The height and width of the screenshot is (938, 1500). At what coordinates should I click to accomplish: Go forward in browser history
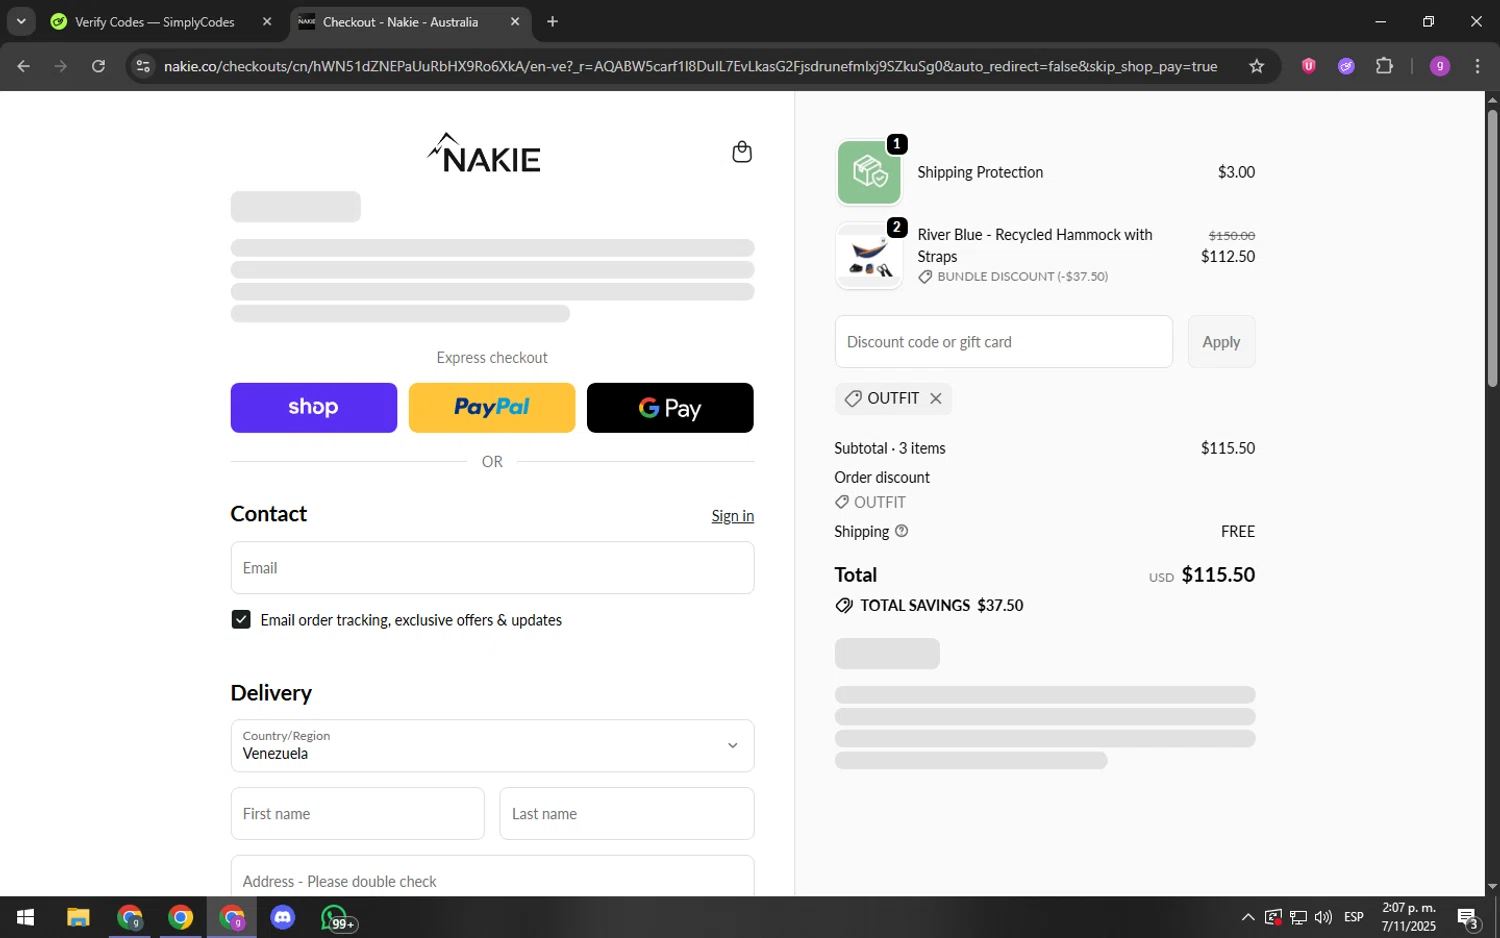click(61, 66)
